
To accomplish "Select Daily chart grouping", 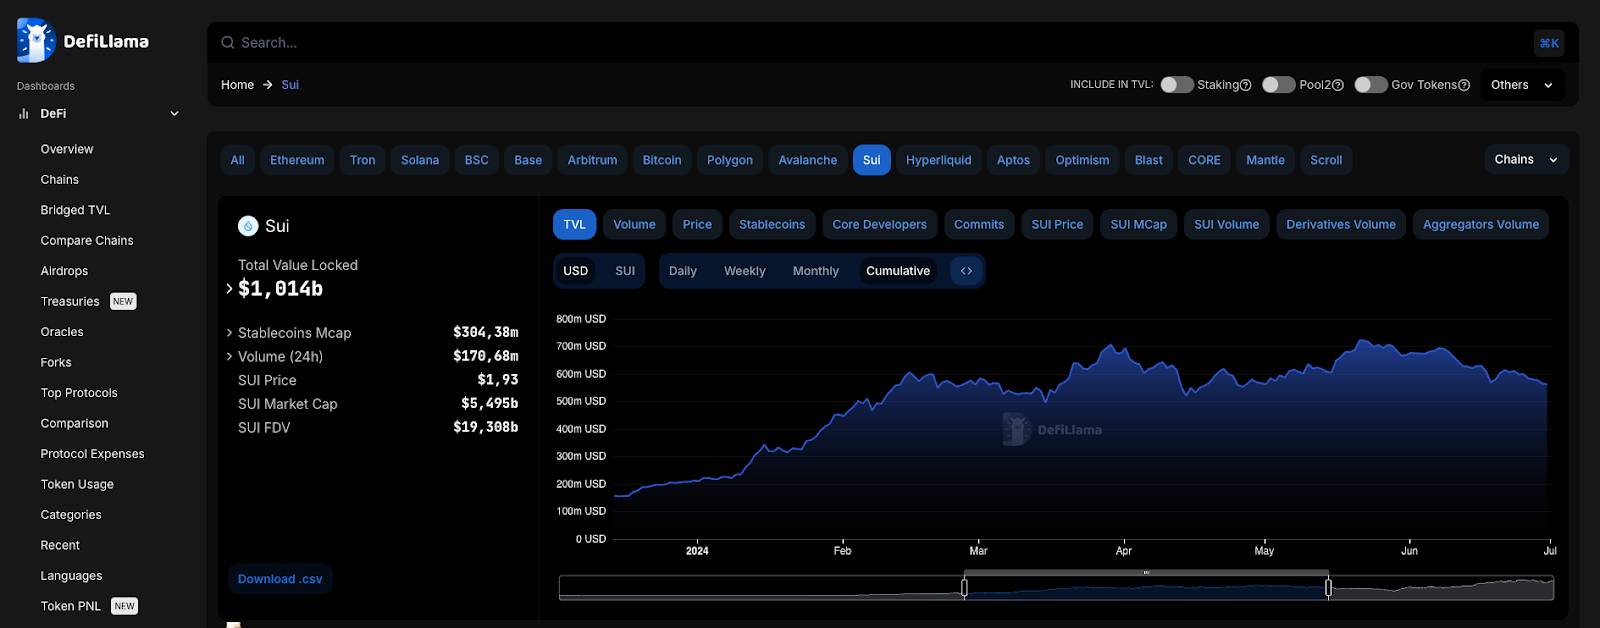I will (x=683, y=271).
